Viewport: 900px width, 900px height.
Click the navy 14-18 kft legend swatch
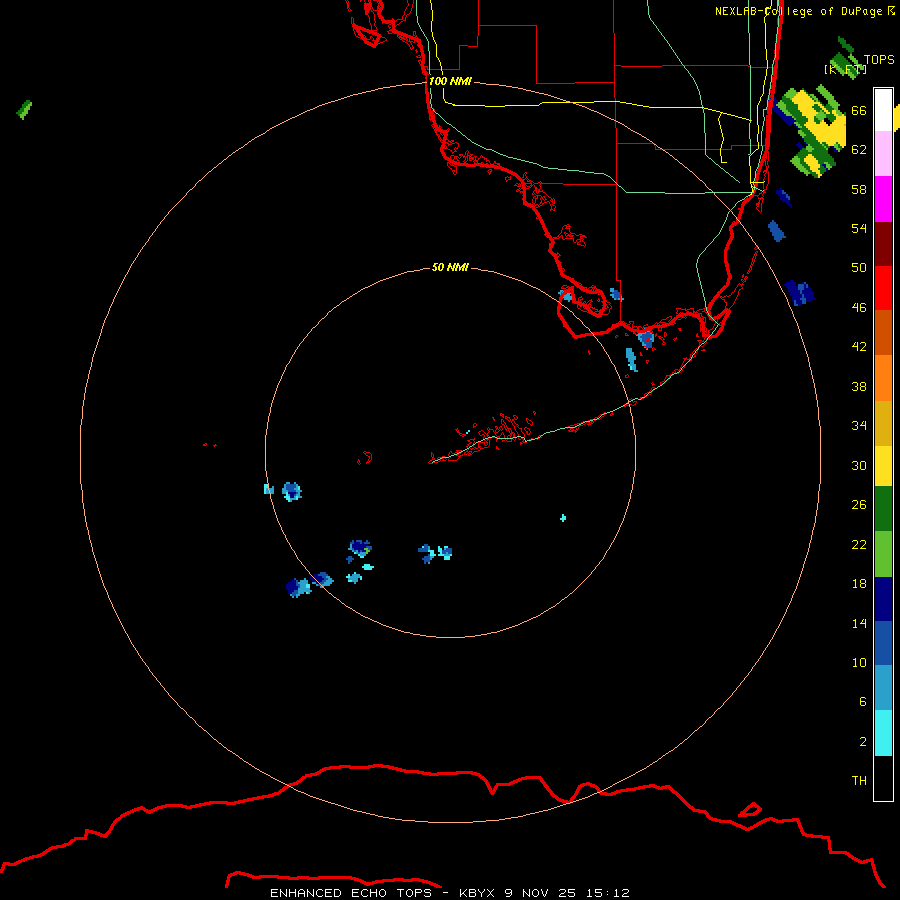click(883, 599)
